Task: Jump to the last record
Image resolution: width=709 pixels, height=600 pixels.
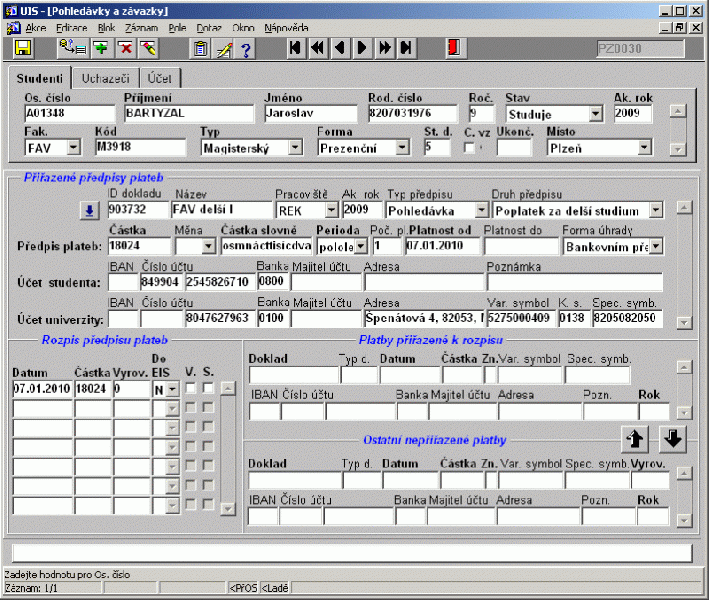Action: (x=406, y=48)
